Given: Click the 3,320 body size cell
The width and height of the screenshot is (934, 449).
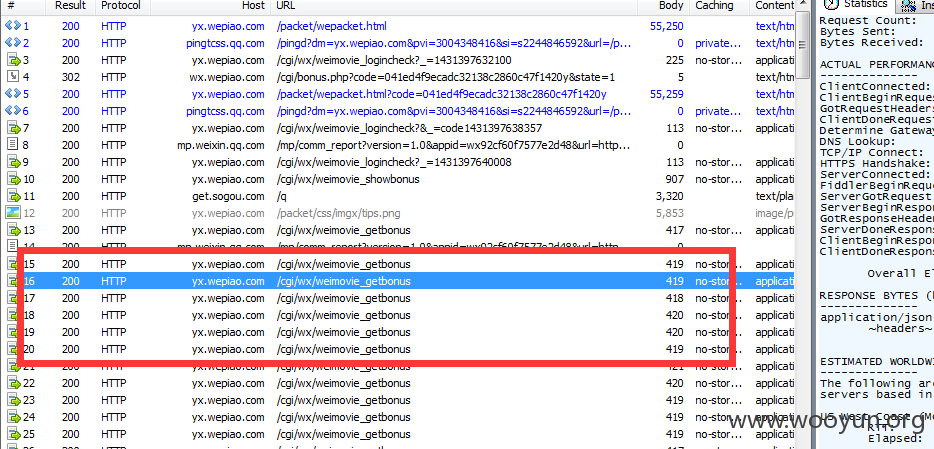Looking at the screenshot, I should point(670,196).
